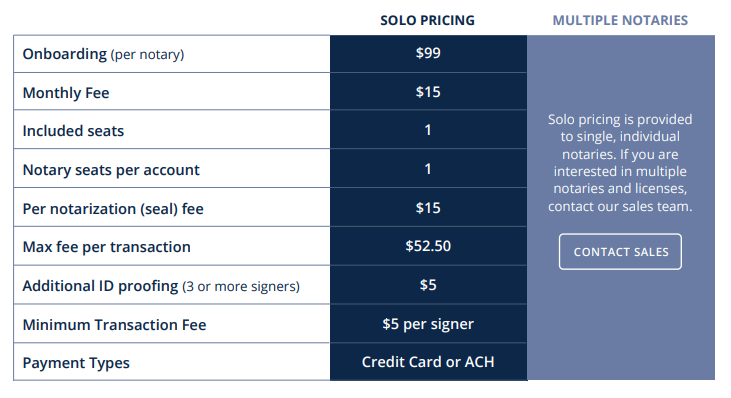Click the CONTACT SALES button
The height and width of the screenshot is (398, 731).
pyautogui.click(x=620, y=252)
